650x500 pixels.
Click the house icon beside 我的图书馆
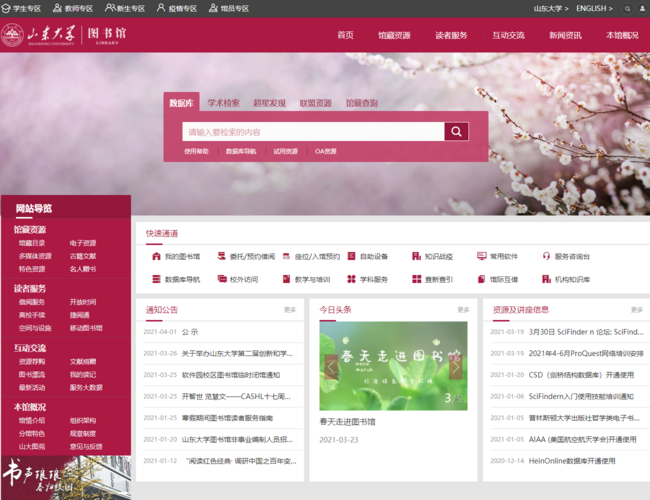[156, 256]
